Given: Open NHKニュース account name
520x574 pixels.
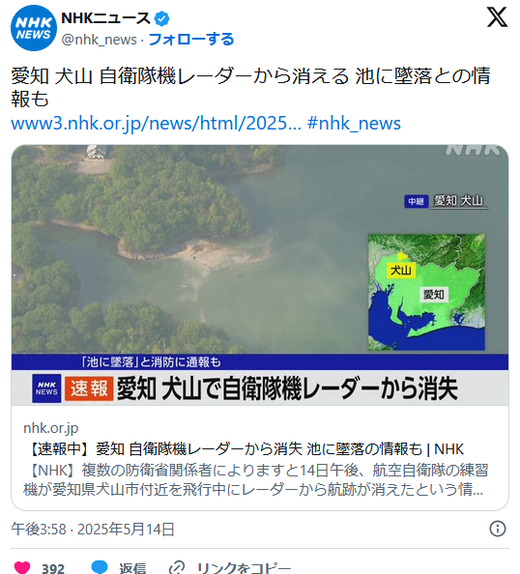Looking at the screenshot, I should tap(106, 18).
